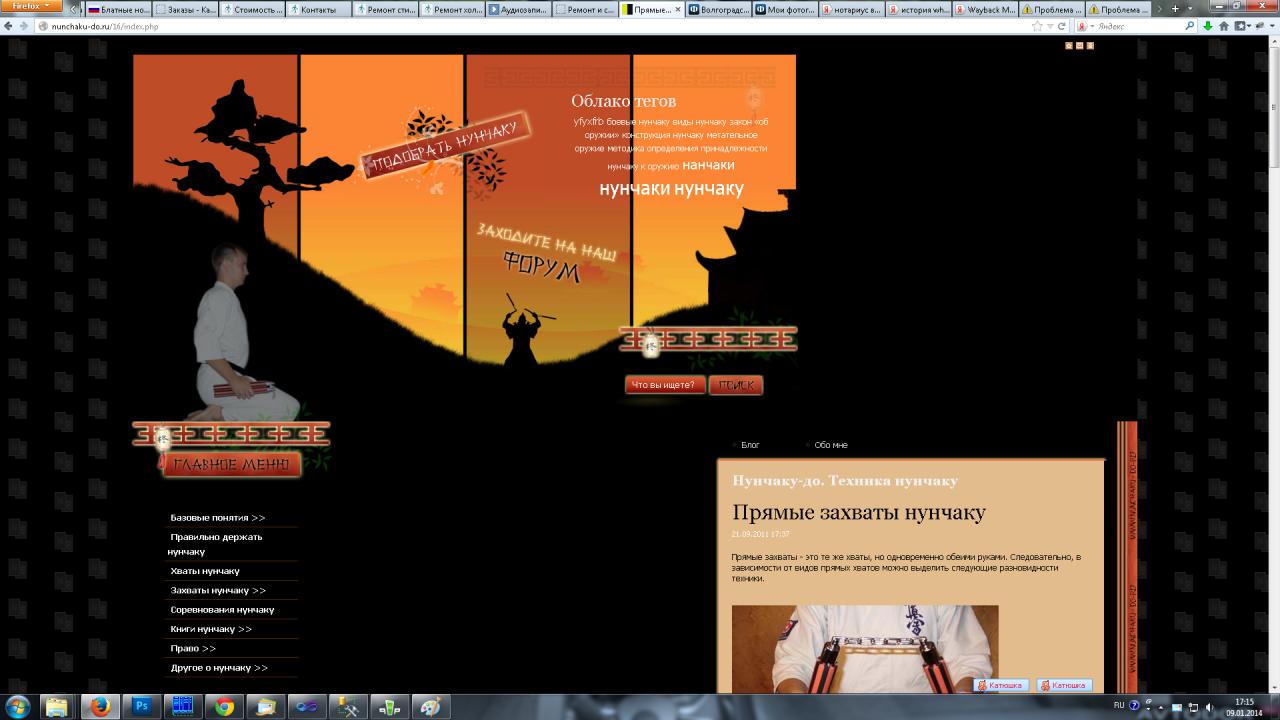This screenshot has width=1280, height=720.
Task: Open the tools-and-wrench app in the taskbar
Action: tap(348, 706)
